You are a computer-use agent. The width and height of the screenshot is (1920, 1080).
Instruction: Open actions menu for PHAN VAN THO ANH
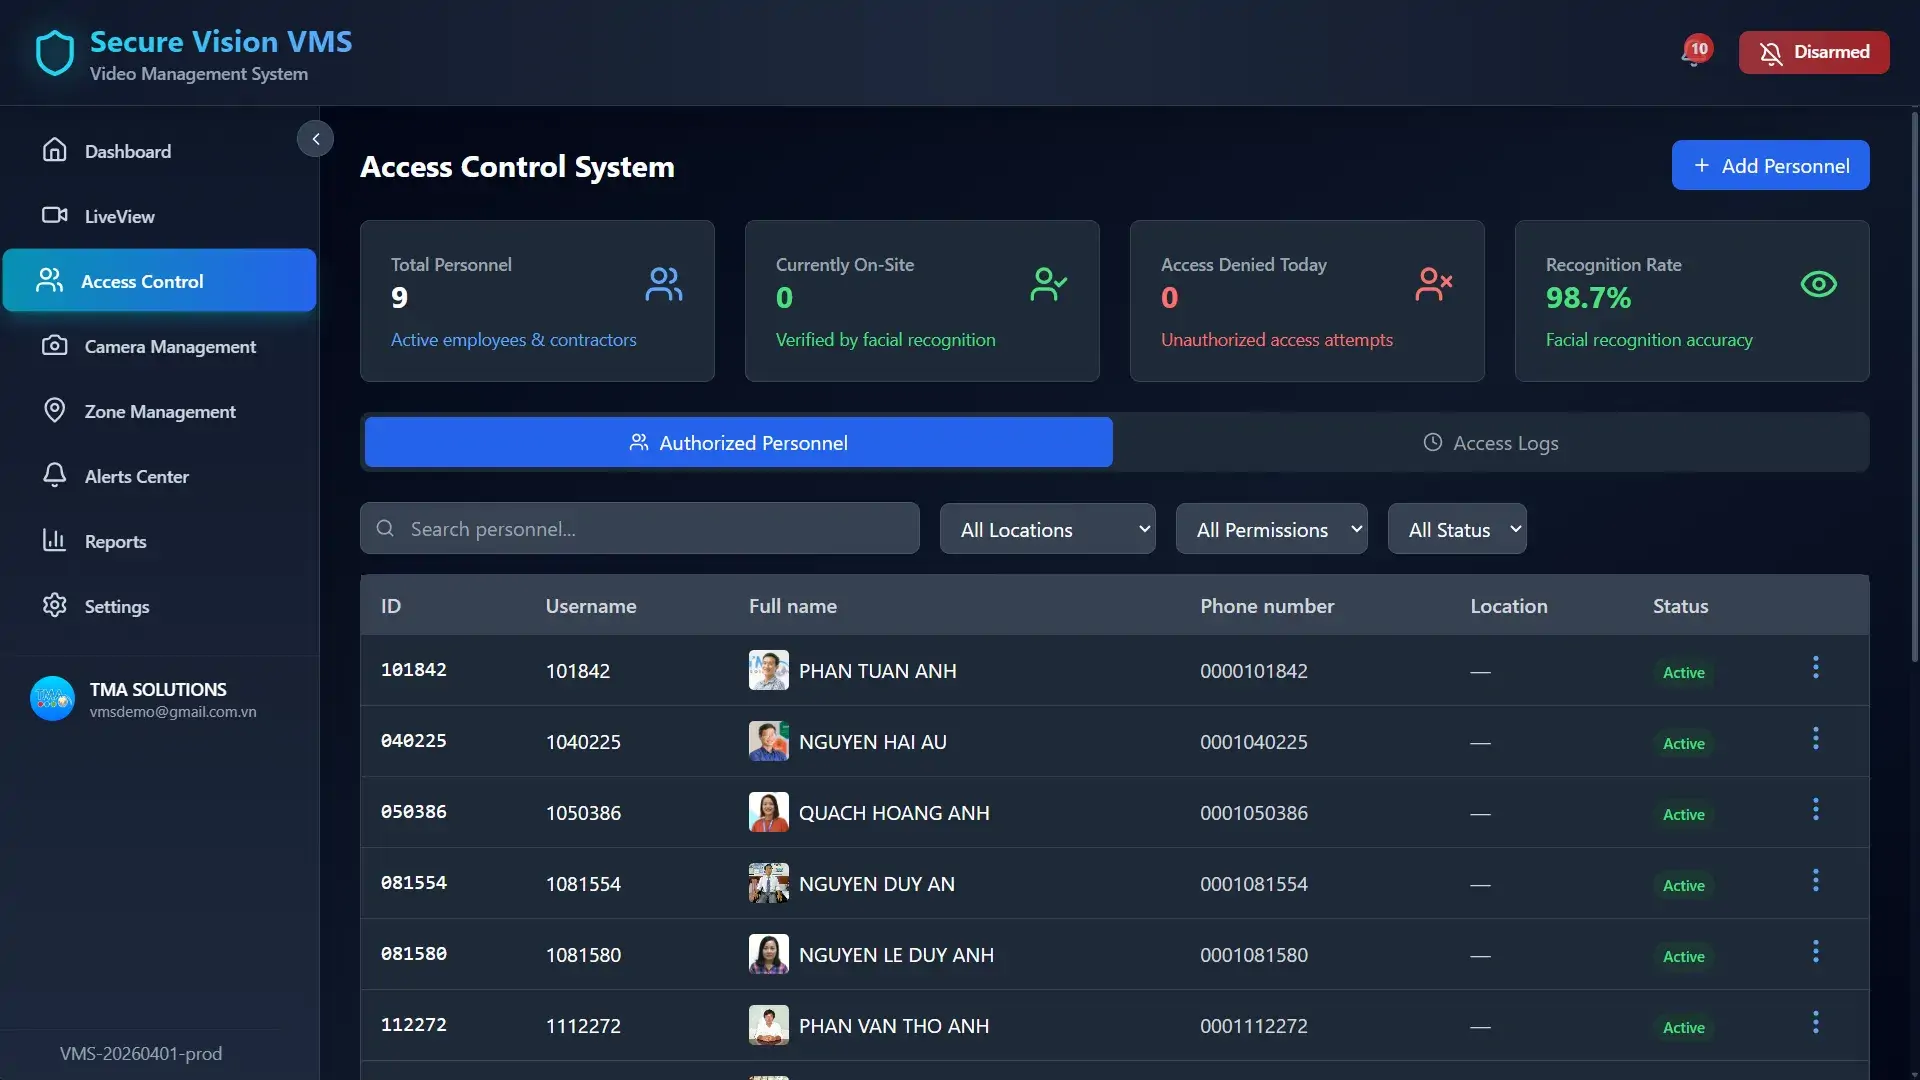1816,1023
